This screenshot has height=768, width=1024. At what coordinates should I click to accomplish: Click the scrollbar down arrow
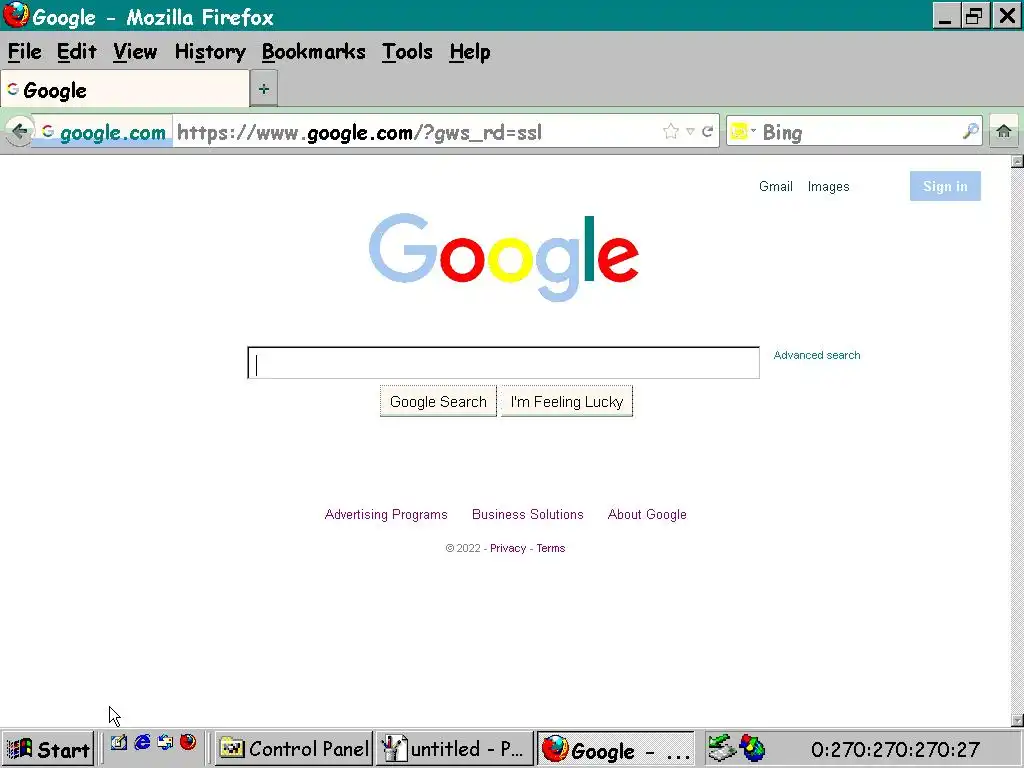[x=1017, y=720]
